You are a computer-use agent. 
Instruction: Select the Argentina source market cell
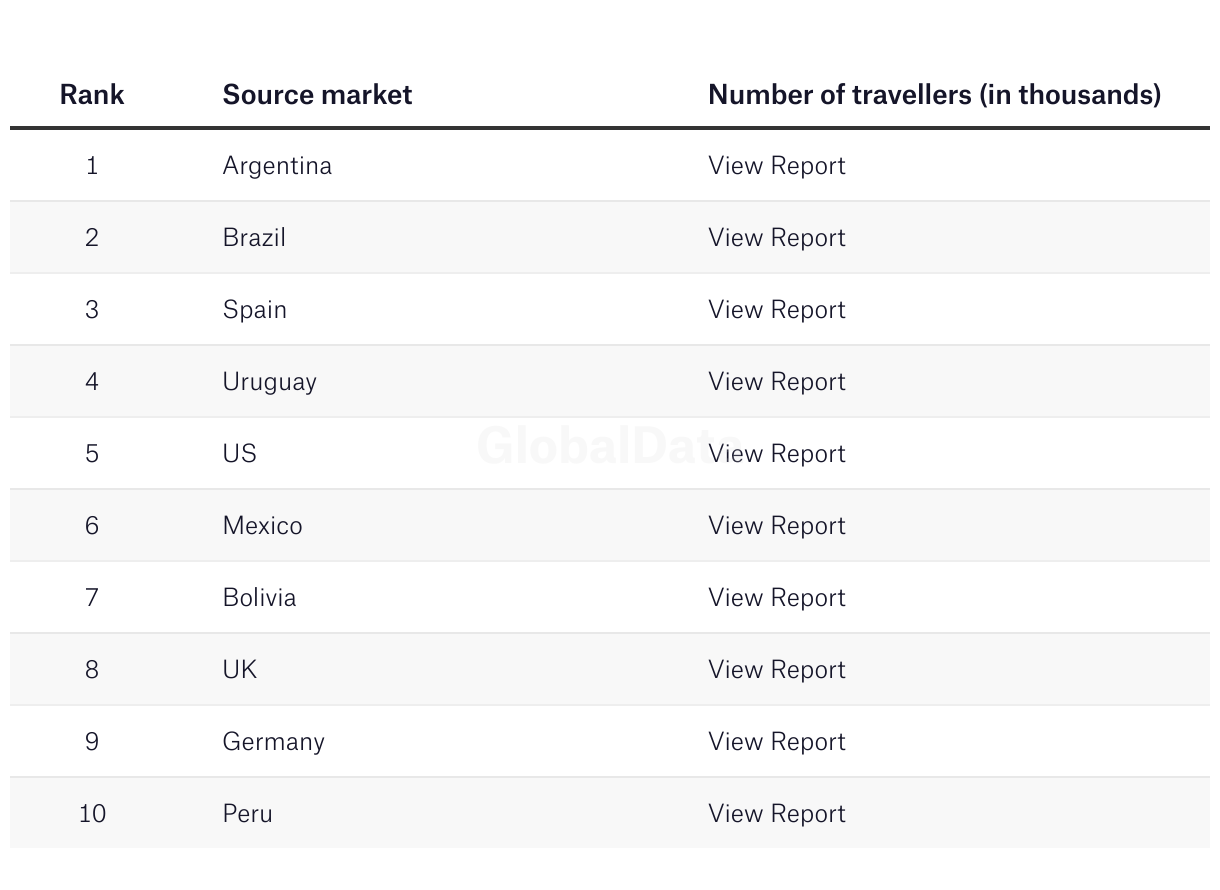coord(277,165)
